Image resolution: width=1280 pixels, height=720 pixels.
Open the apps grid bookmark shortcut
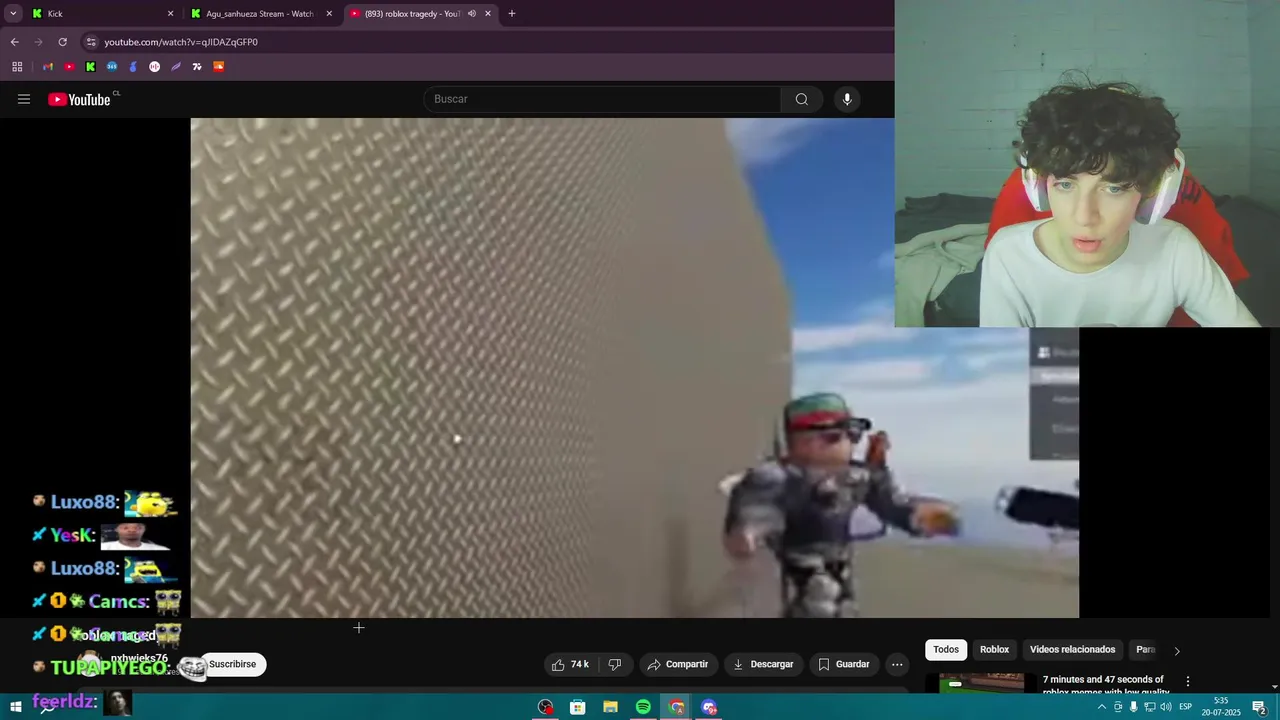click(x=17, y=67)
